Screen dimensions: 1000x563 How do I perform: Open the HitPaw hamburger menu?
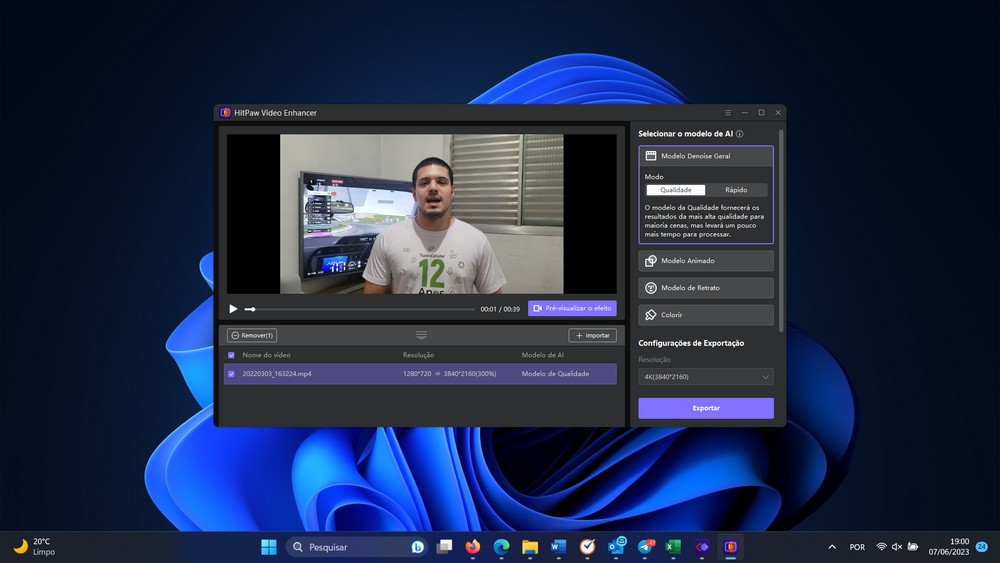(x=728, y=113)
